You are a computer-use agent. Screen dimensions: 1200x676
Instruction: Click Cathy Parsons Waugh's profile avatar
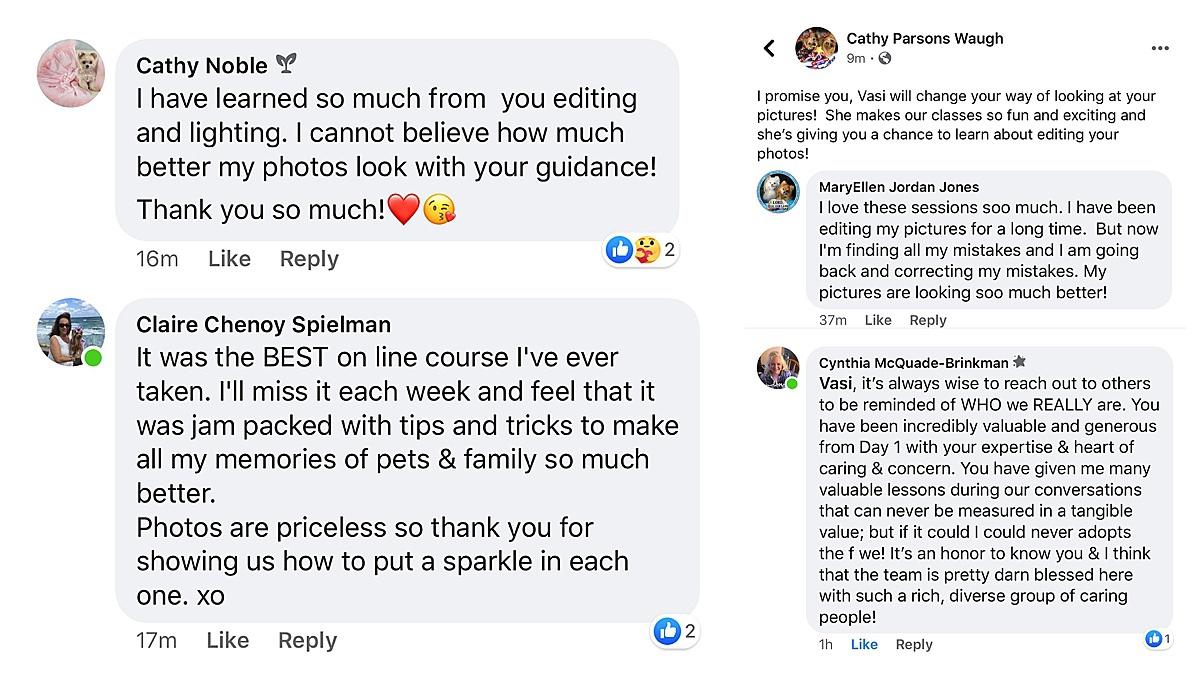[x=816, y=48]
